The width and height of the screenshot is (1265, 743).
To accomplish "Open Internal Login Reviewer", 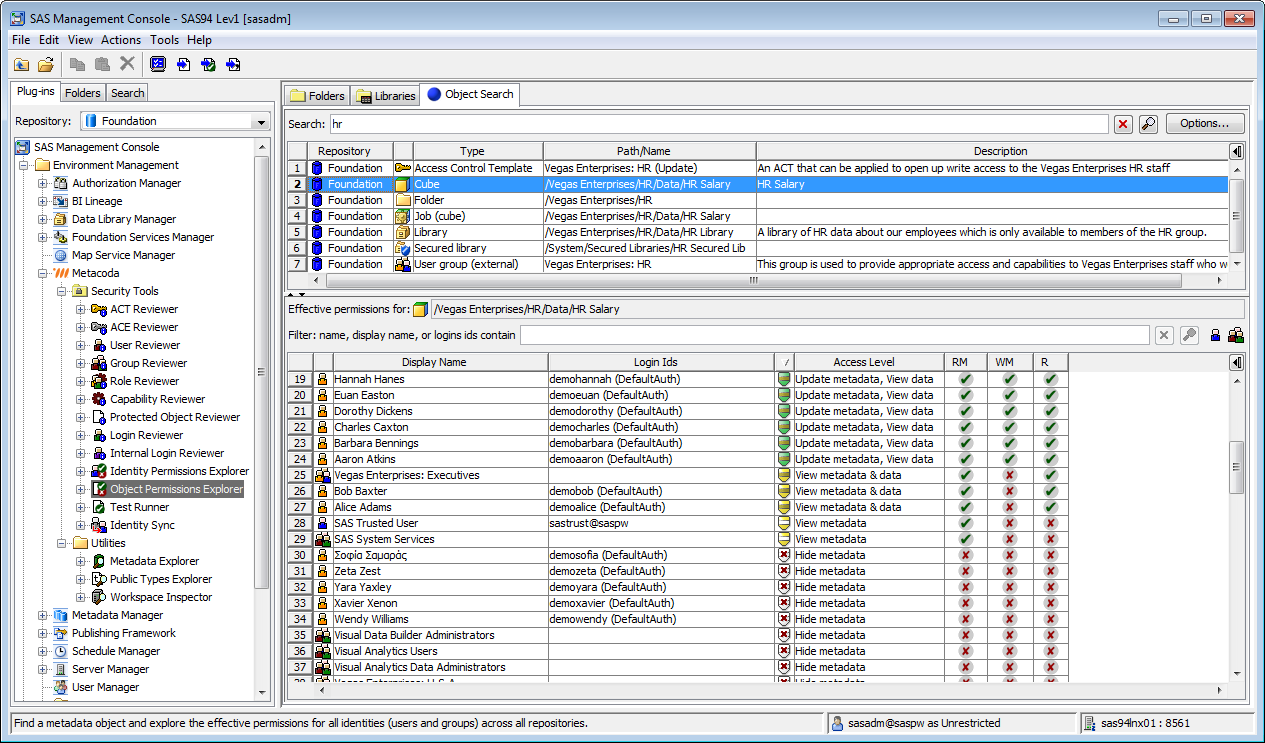I will point(167,453).
